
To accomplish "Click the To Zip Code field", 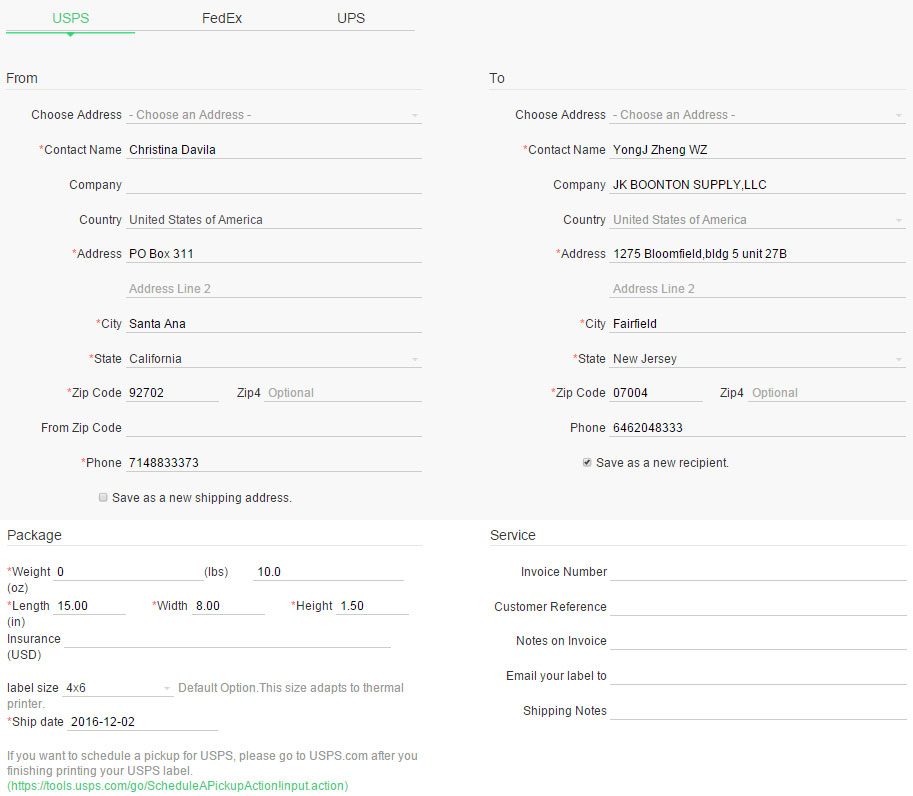I will 656,393.
